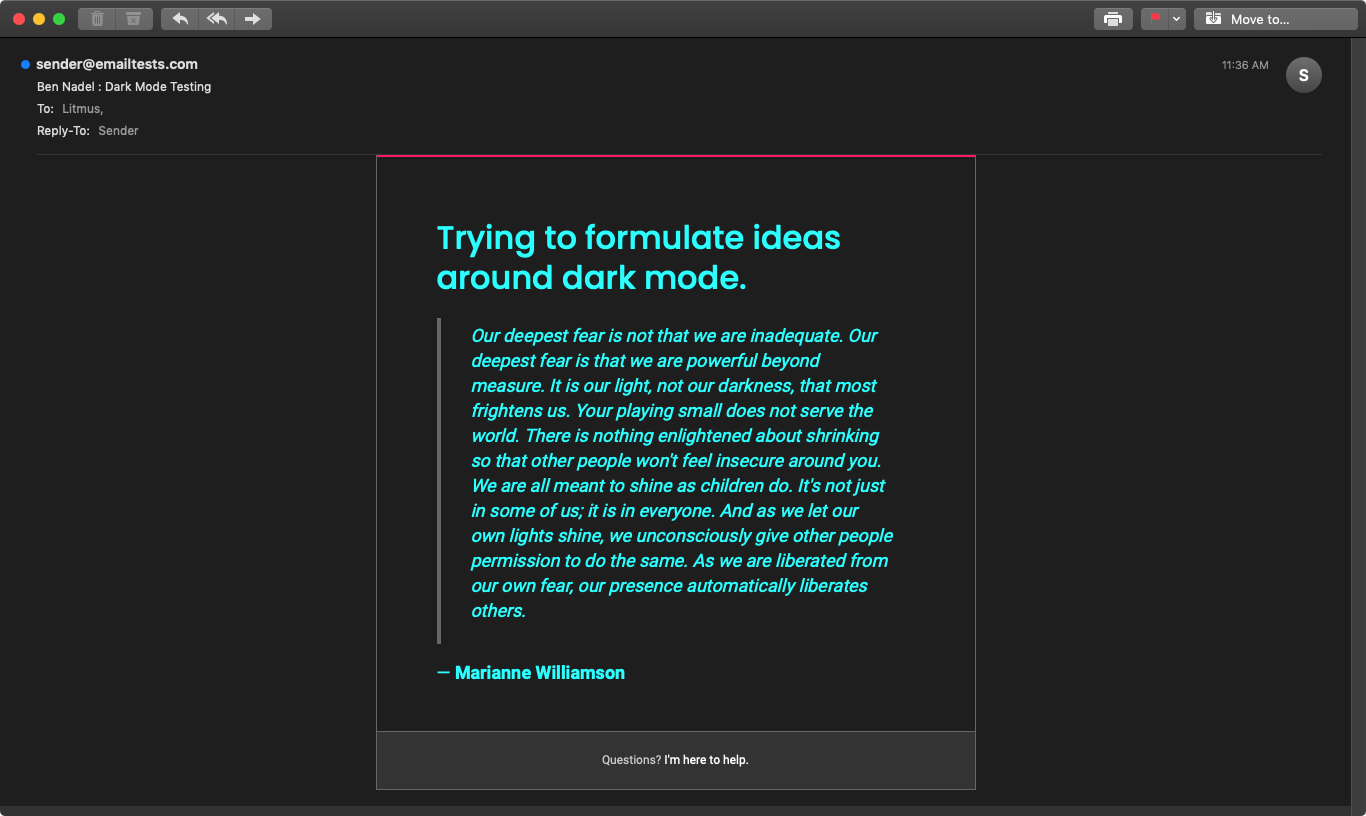Click the vertical scrollbar on right edge

point(1358,420)
